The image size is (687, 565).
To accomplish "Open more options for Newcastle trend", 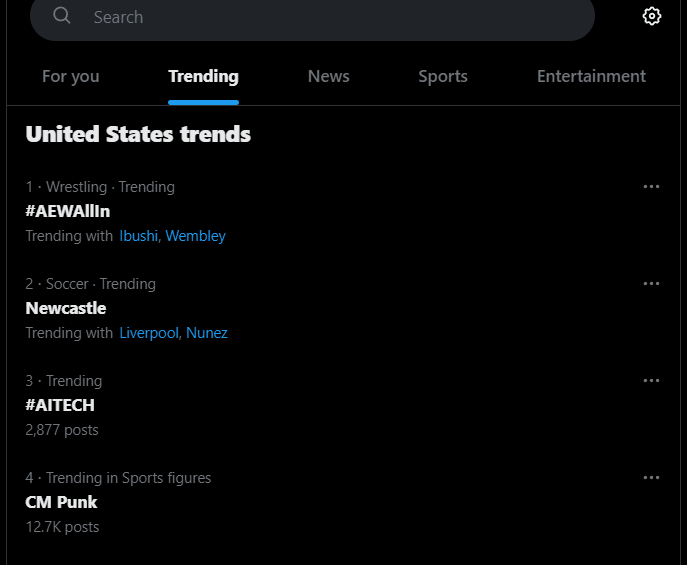I will click(x=651, y=284).
